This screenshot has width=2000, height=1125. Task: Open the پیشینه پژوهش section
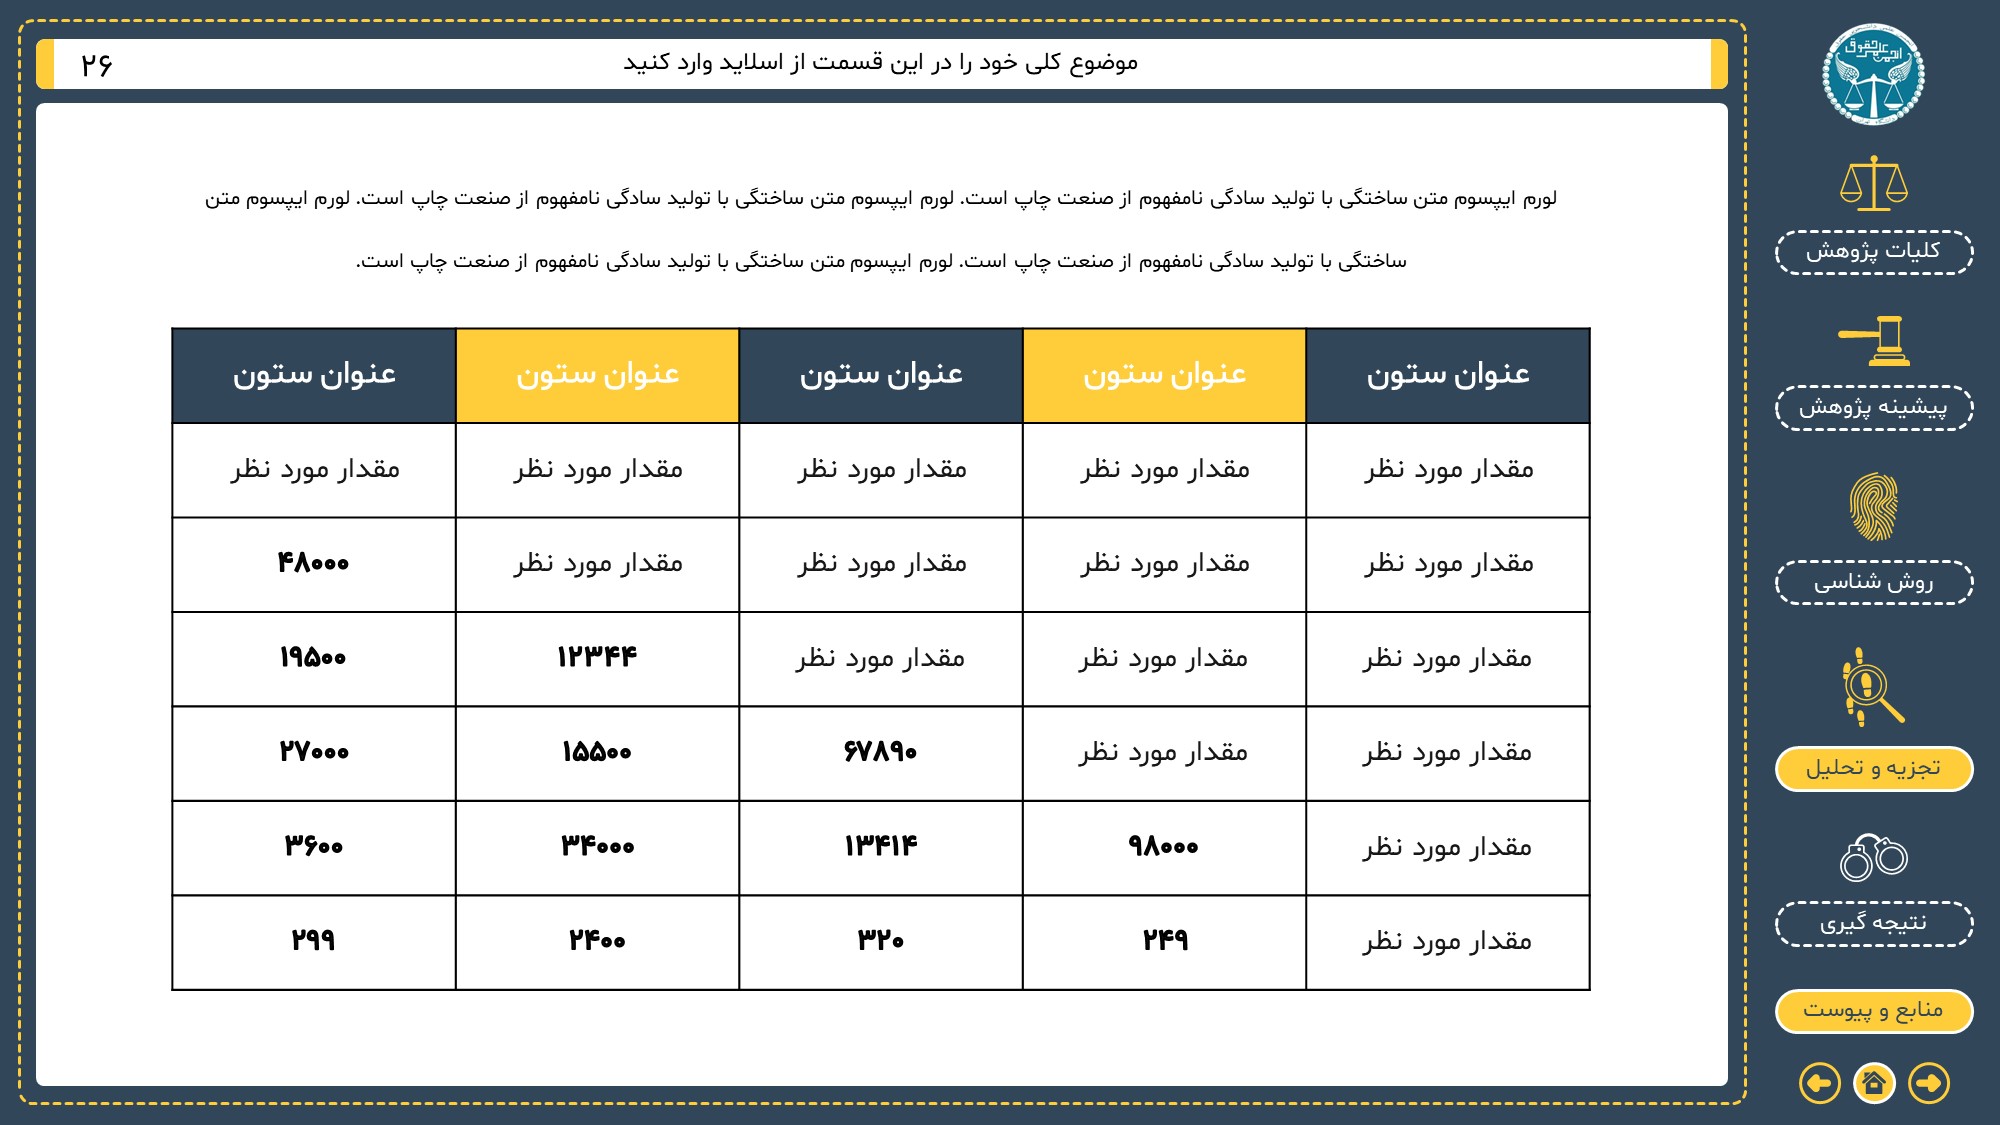pyautogui.click(x=1873, y=407)
